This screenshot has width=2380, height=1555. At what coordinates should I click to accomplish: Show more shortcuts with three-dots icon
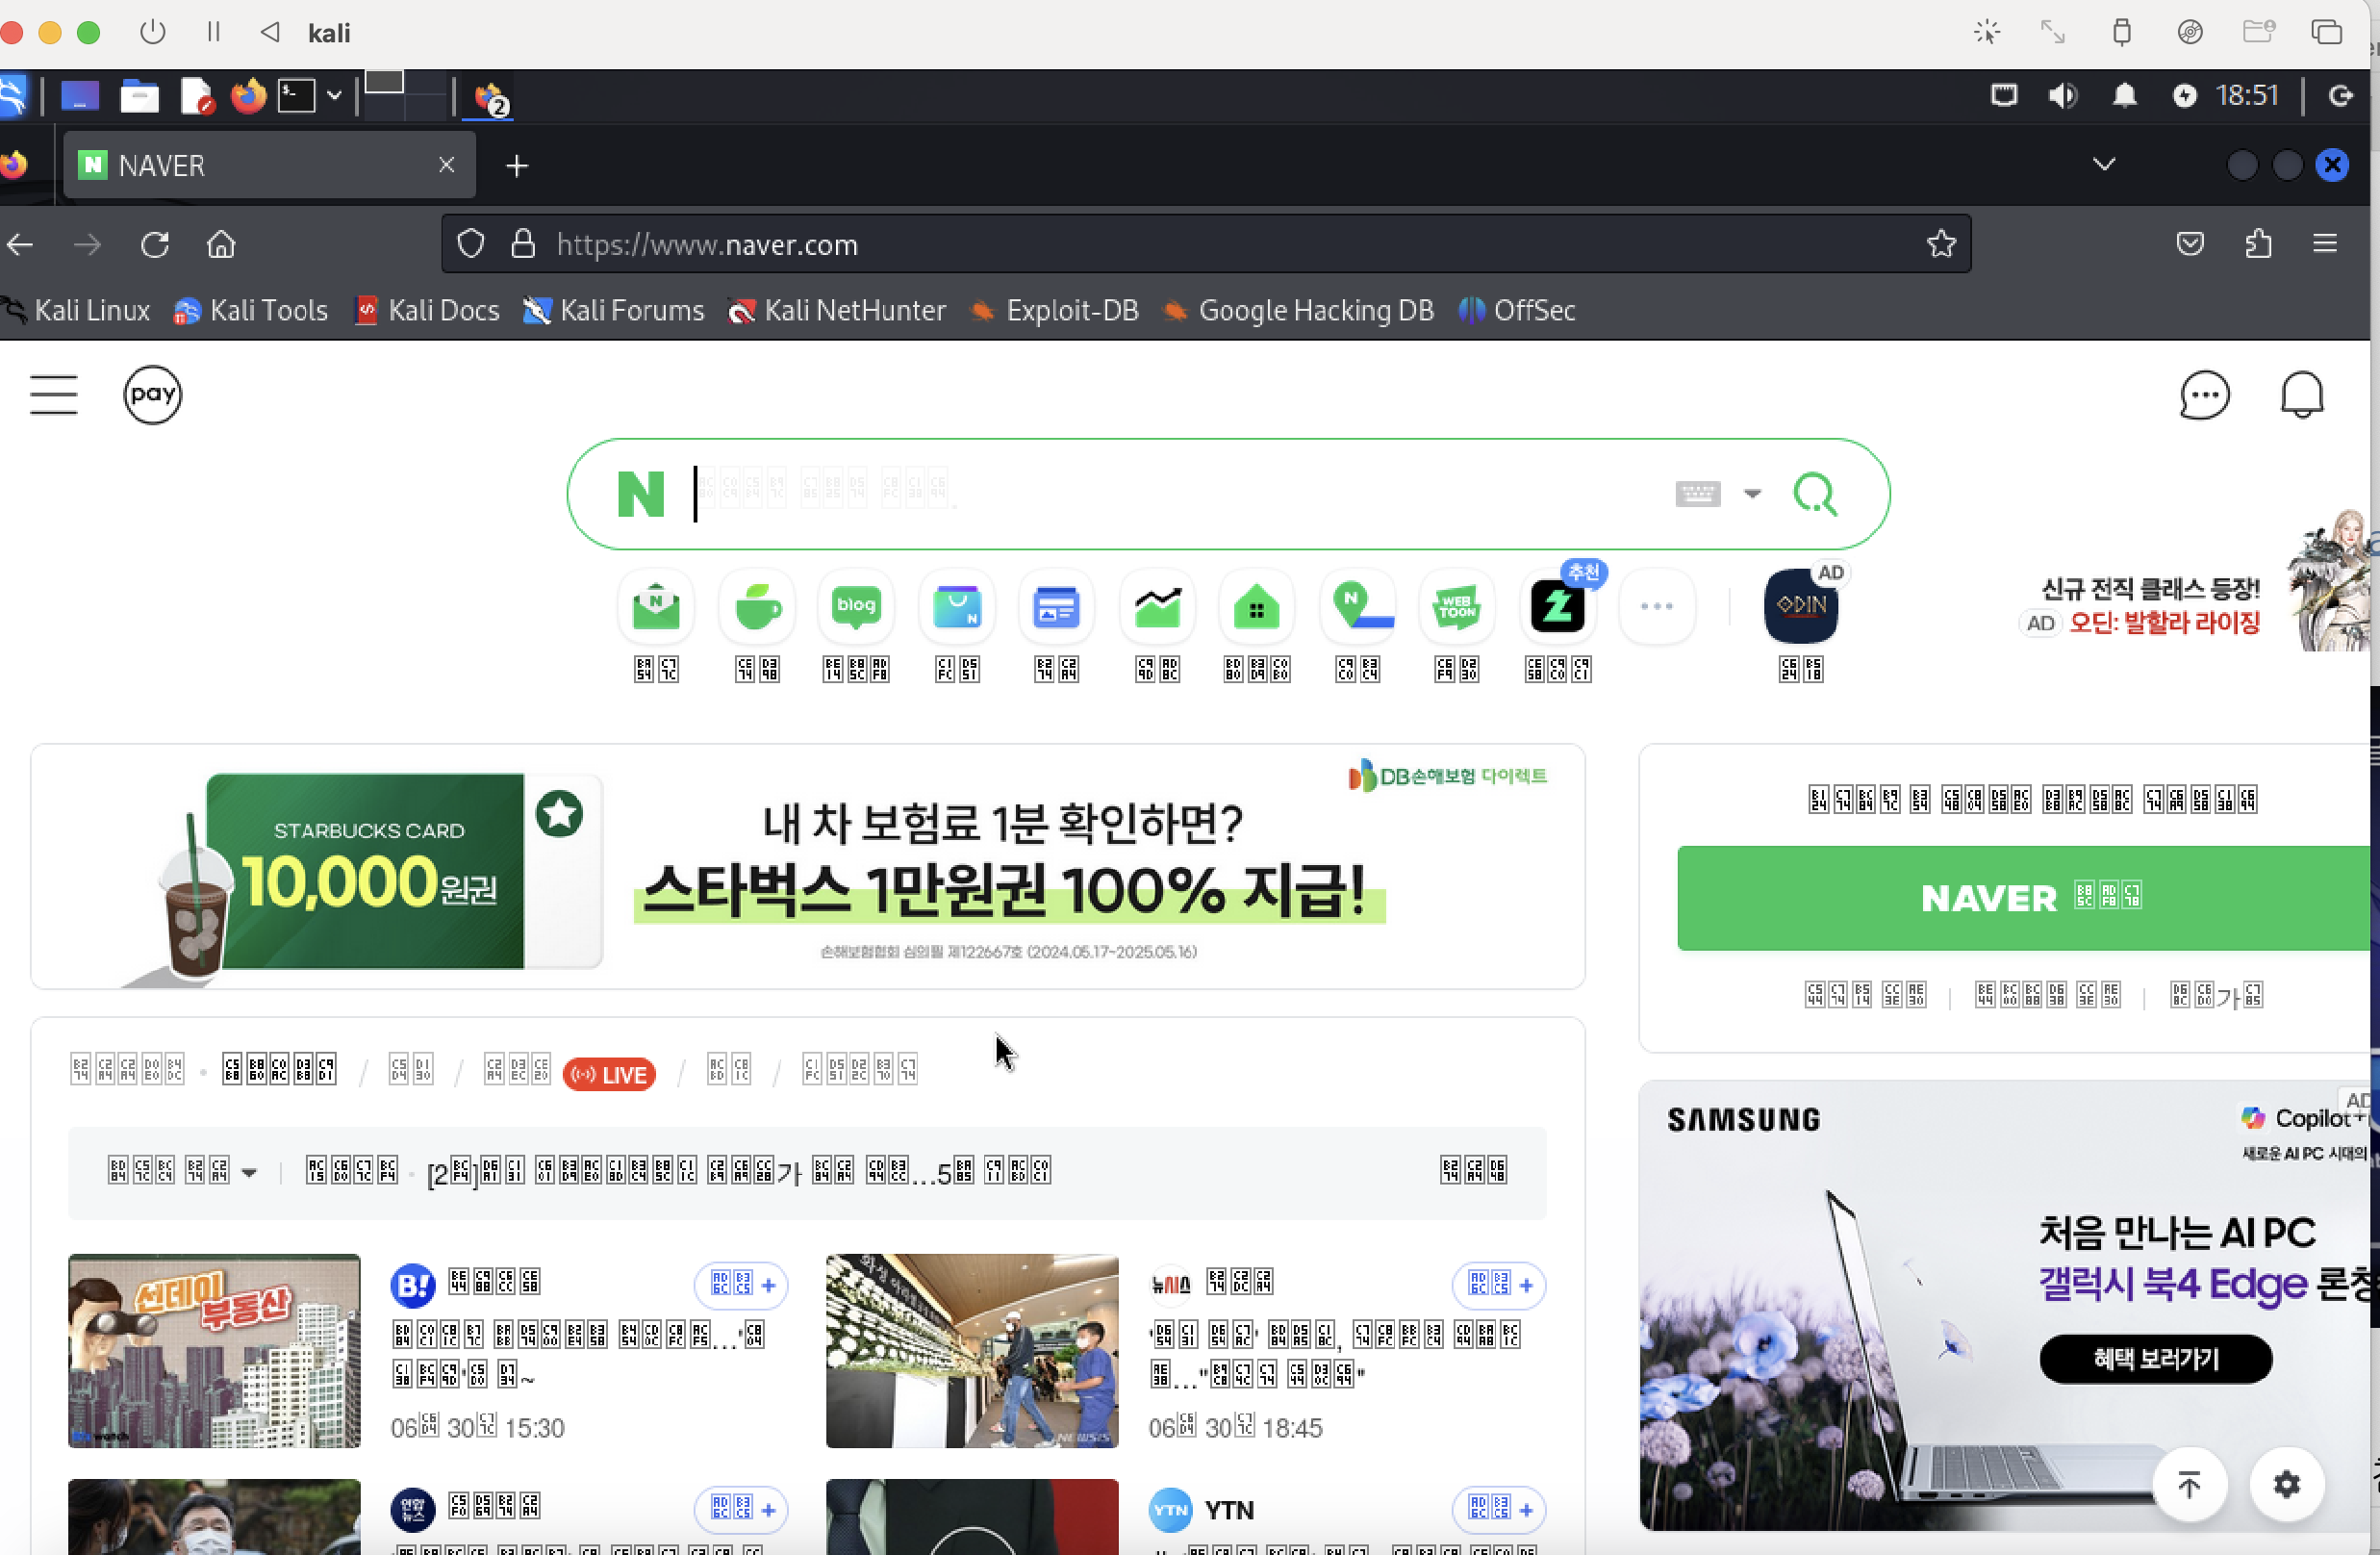[x=1657, y=606]
